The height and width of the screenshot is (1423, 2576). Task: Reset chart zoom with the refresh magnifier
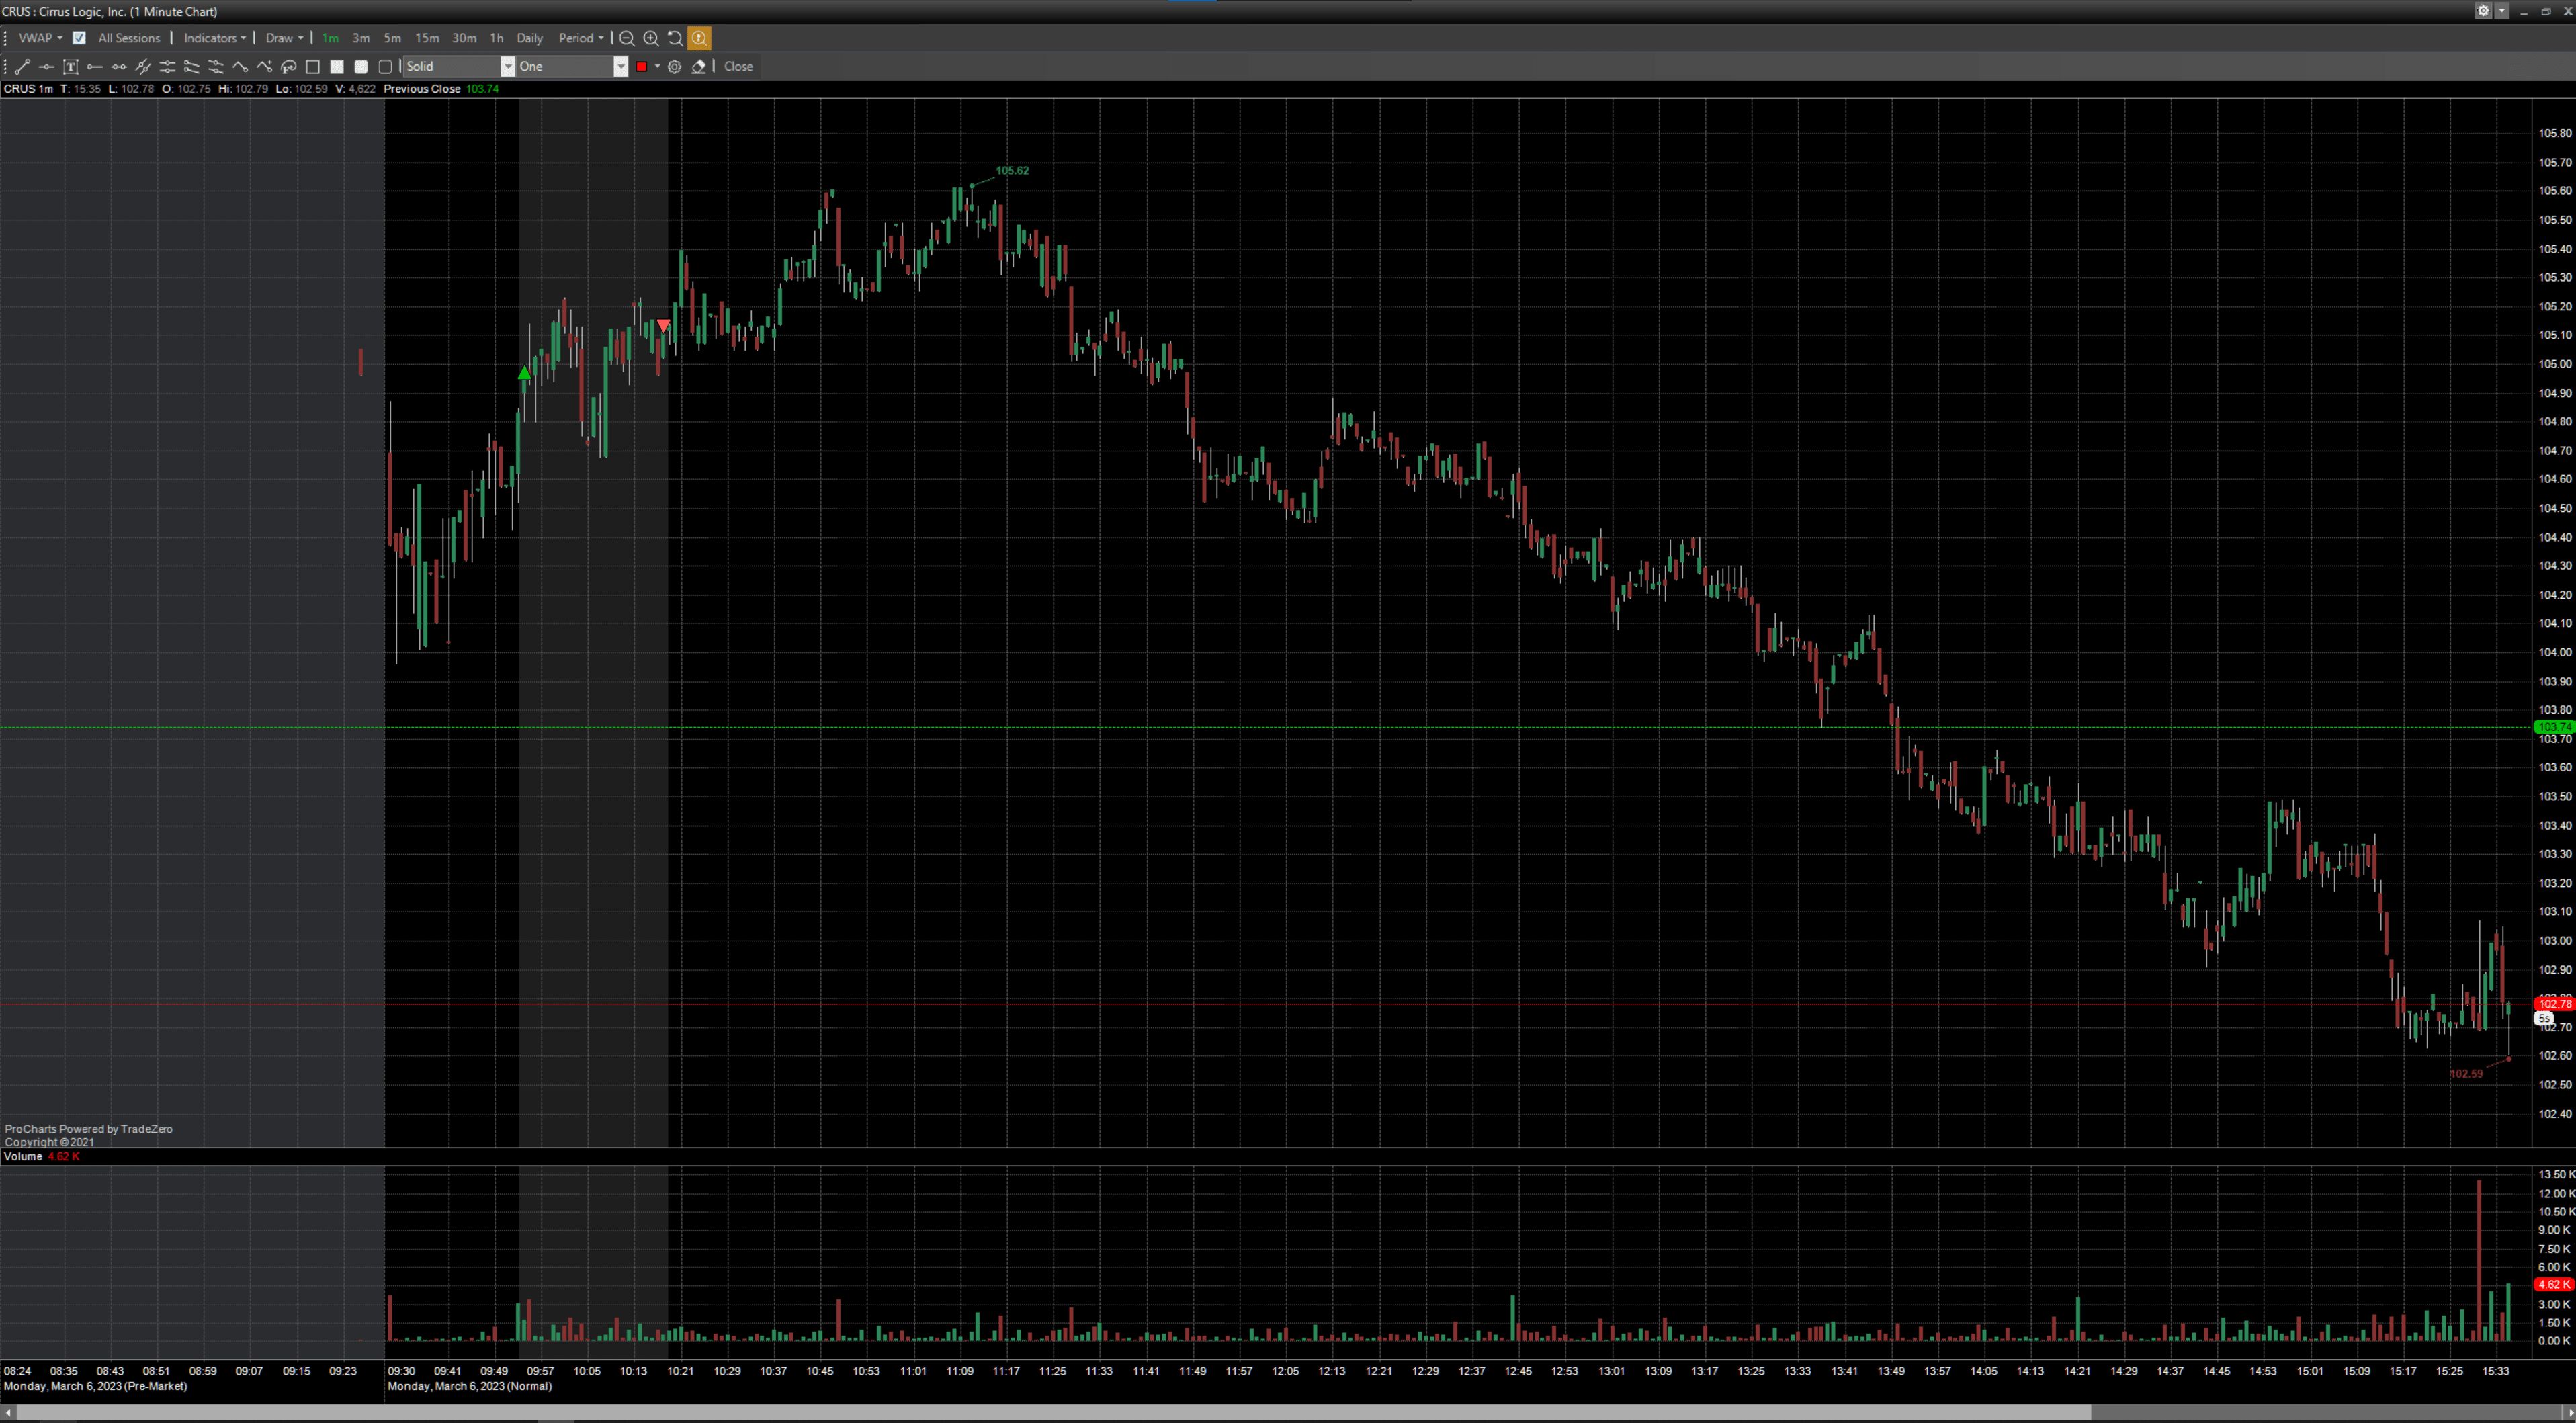(x=675, y=38)
